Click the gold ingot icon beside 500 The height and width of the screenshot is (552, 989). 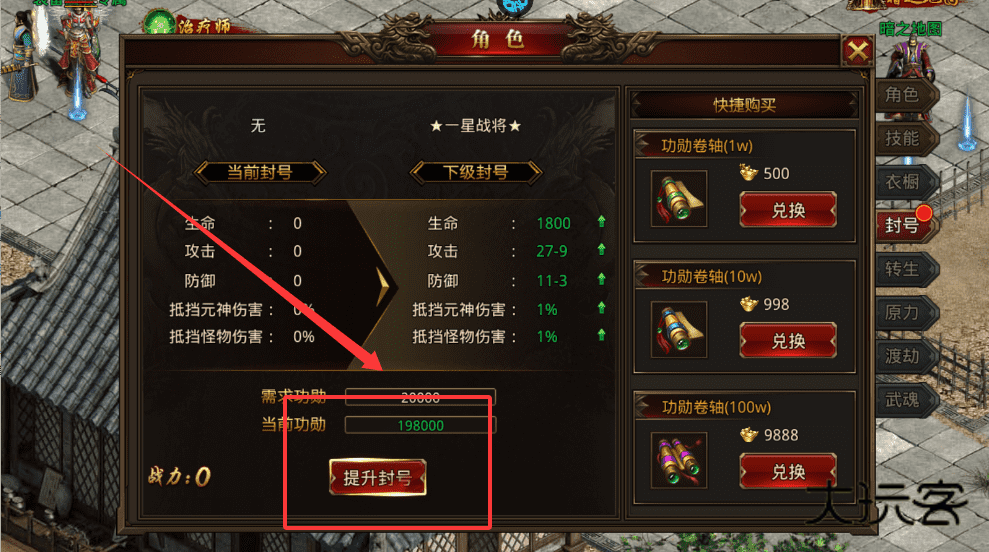click(x=748, y=173)
